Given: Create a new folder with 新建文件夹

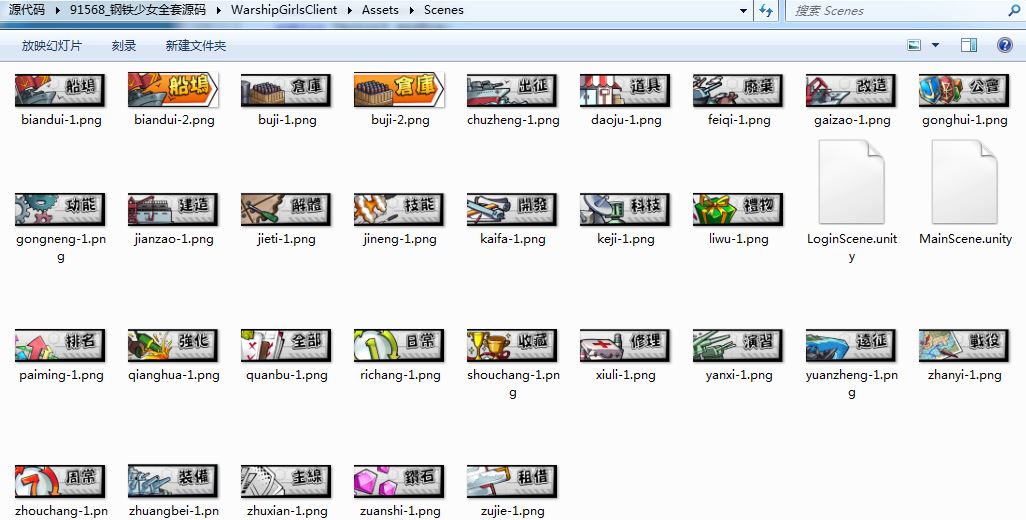Looking at the screenshot, I should tap(196, 46).
